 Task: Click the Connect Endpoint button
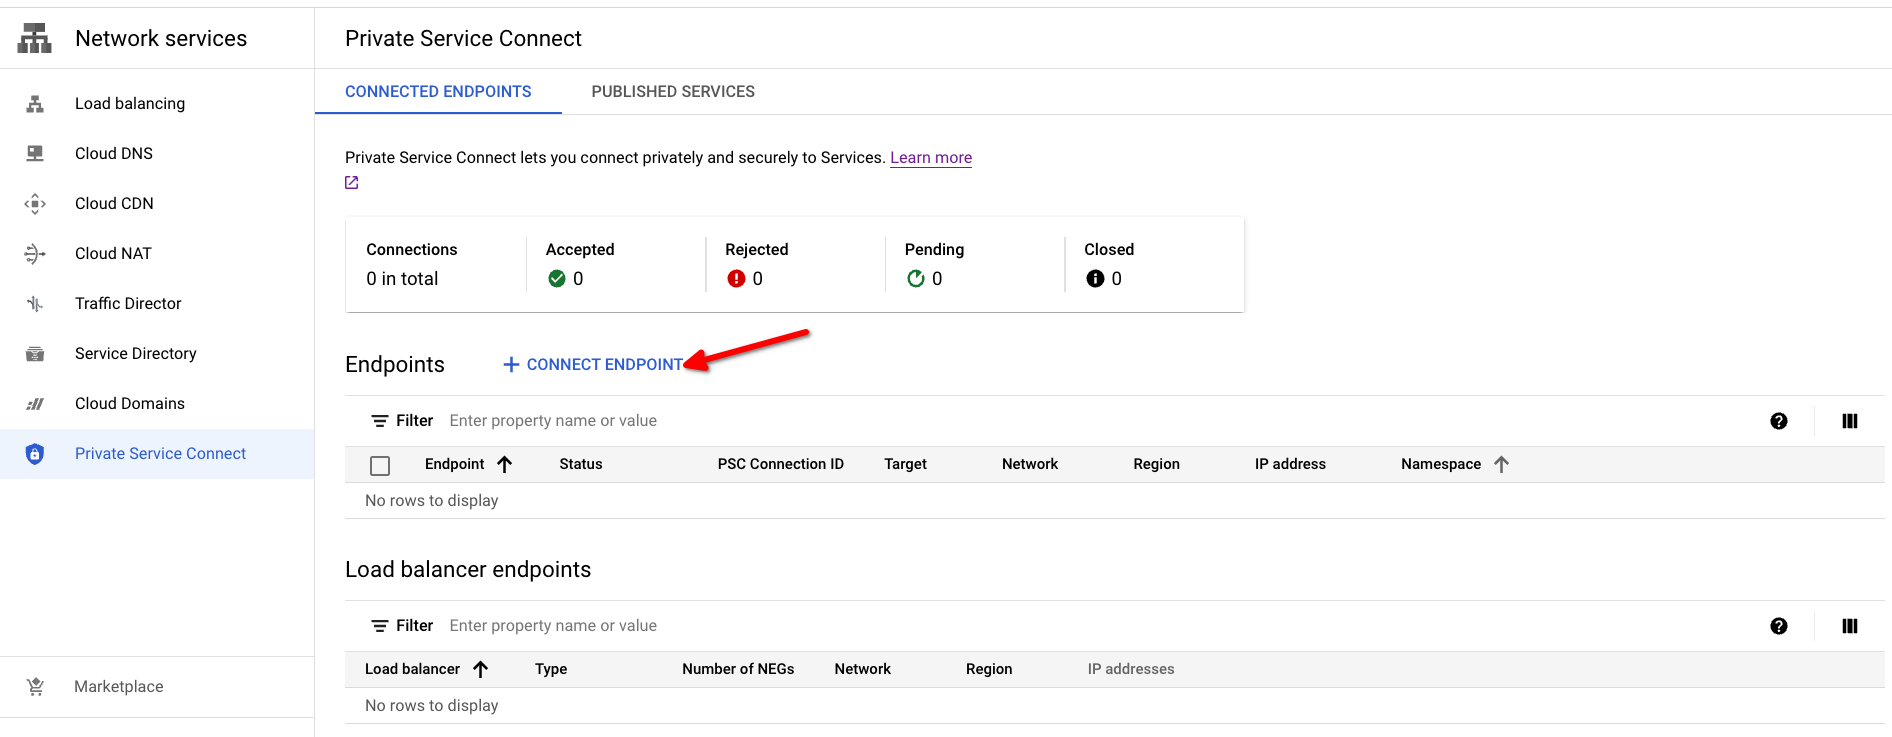click(593, 365)
